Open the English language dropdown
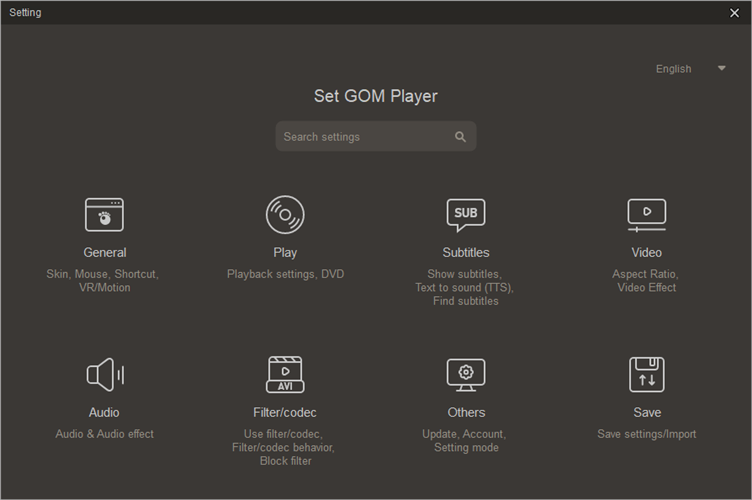752x500 pixels. coord(674,69)
